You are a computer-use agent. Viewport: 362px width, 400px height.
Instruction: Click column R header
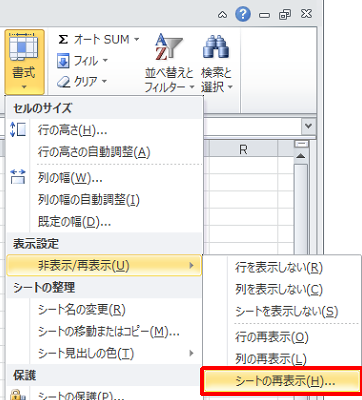pos(243,150)
